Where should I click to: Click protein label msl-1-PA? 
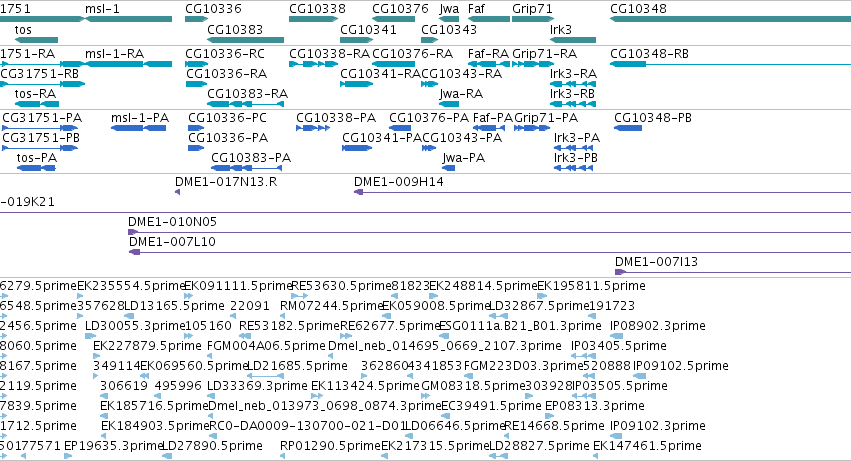140,118
